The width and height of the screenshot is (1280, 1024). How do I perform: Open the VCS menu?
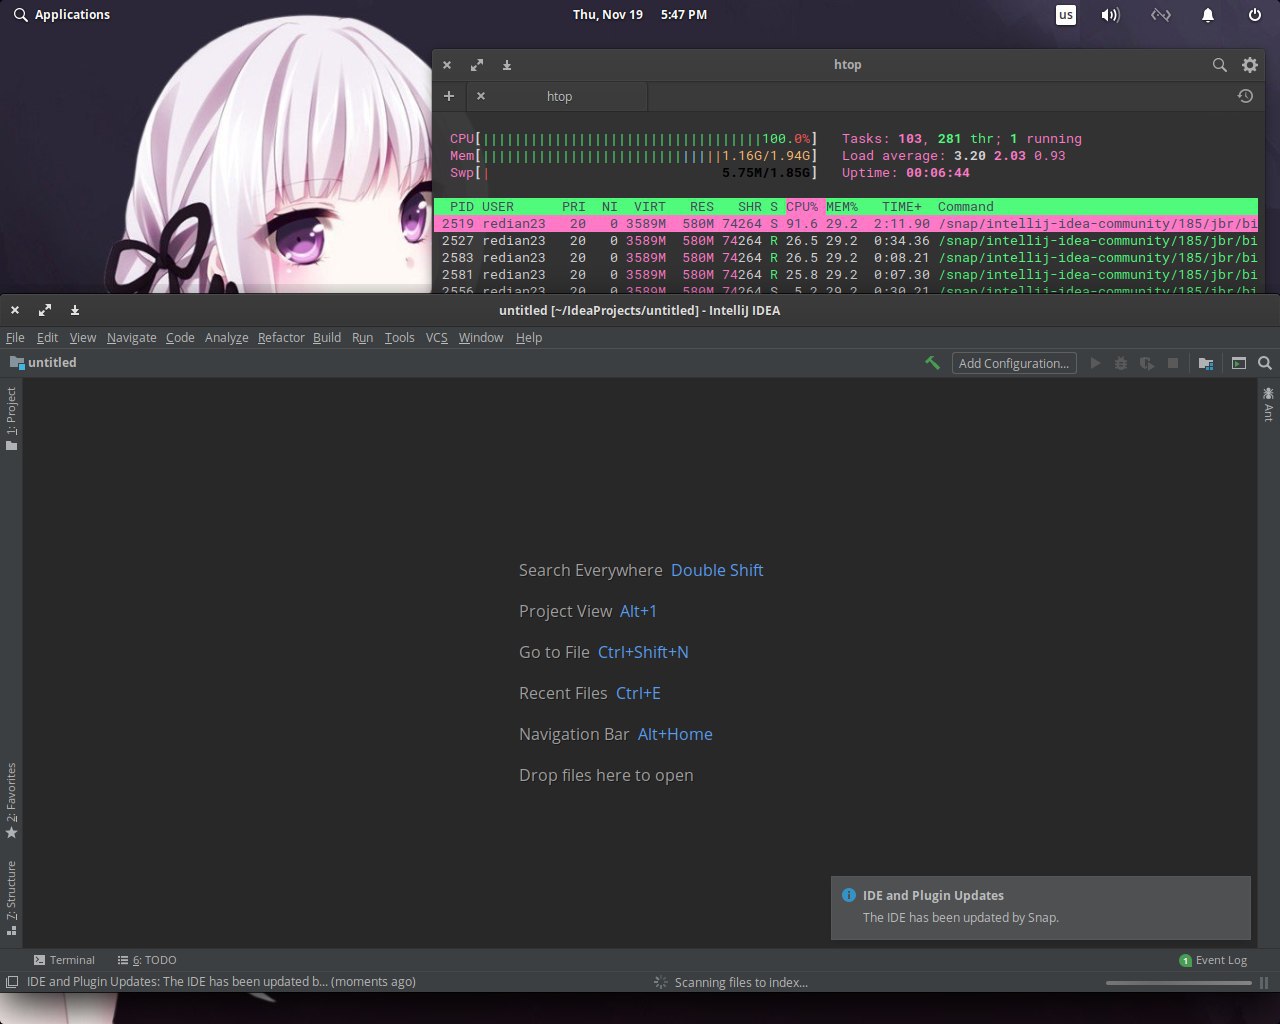pos(436,337)
